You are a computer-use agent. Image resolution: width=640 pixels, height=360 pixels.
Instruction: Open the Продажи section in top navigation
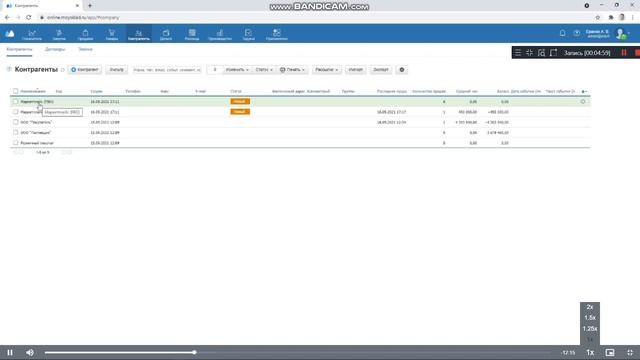click(x=85, y=34)
